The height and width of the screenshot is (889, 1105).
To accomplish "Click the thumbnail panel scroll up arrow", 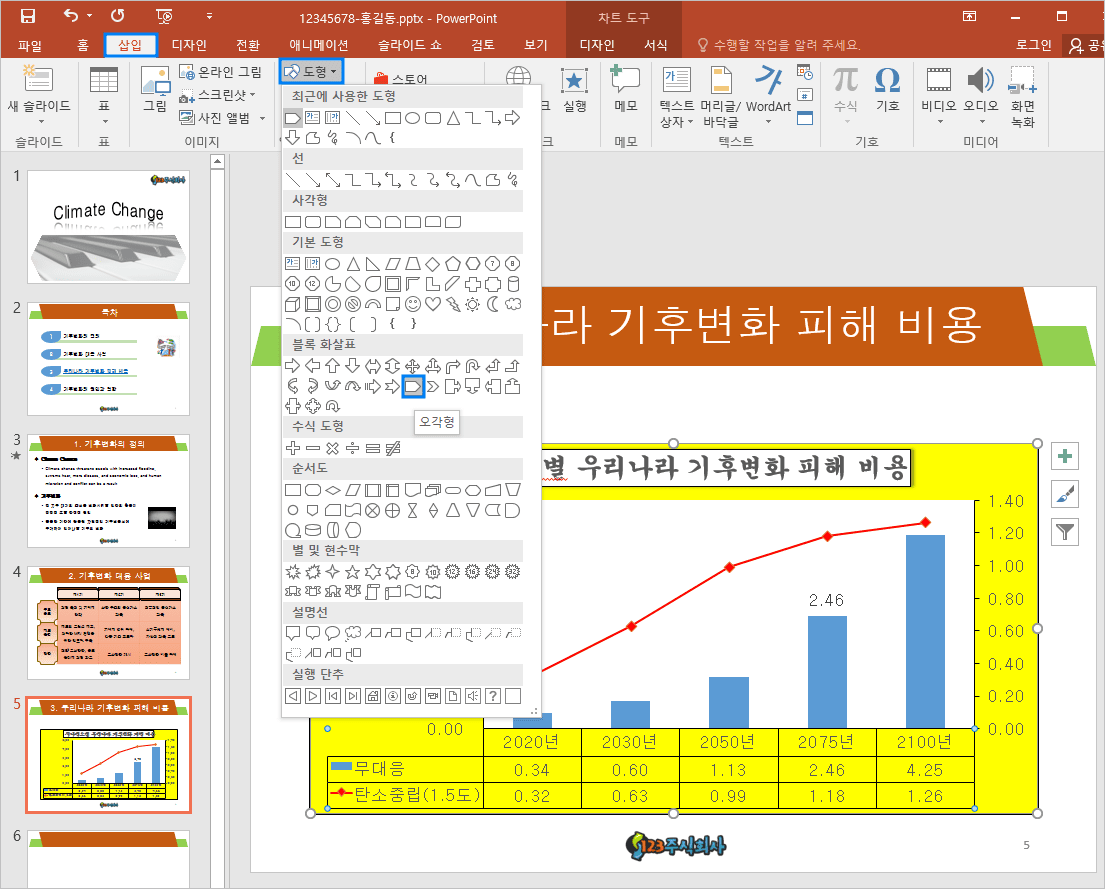I will pyautogui.click(x=217, y=162).
